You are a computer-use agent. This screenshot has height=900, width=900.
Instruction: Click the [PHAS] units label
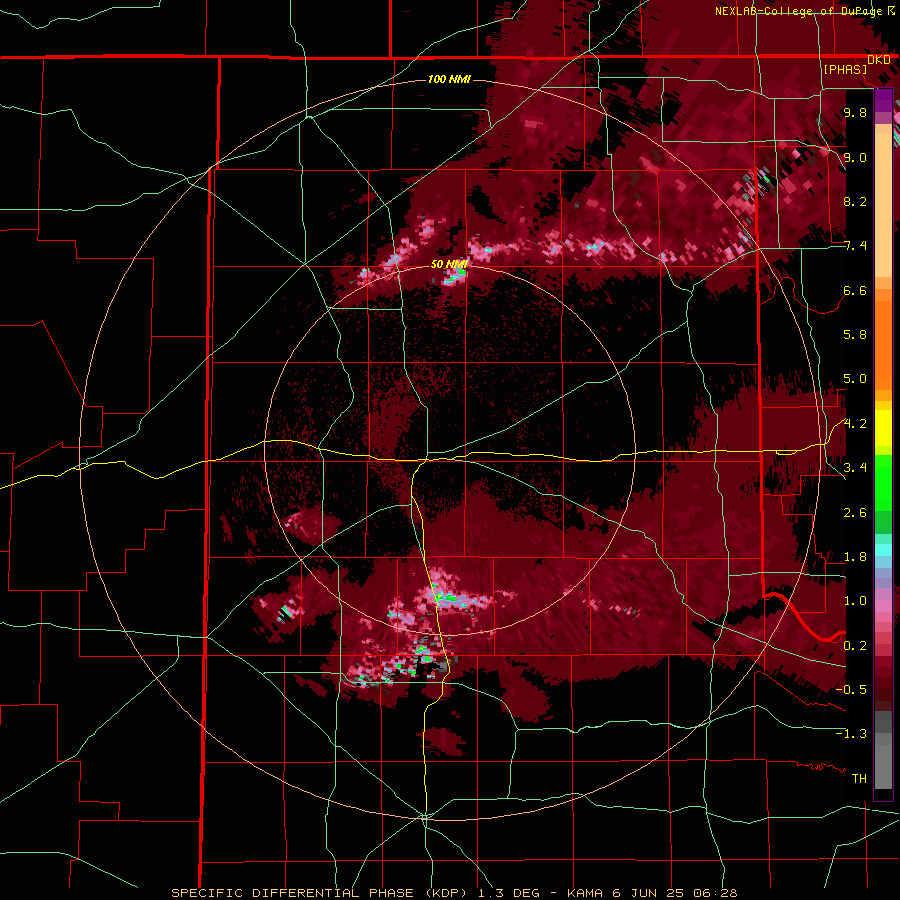[845, 69]
